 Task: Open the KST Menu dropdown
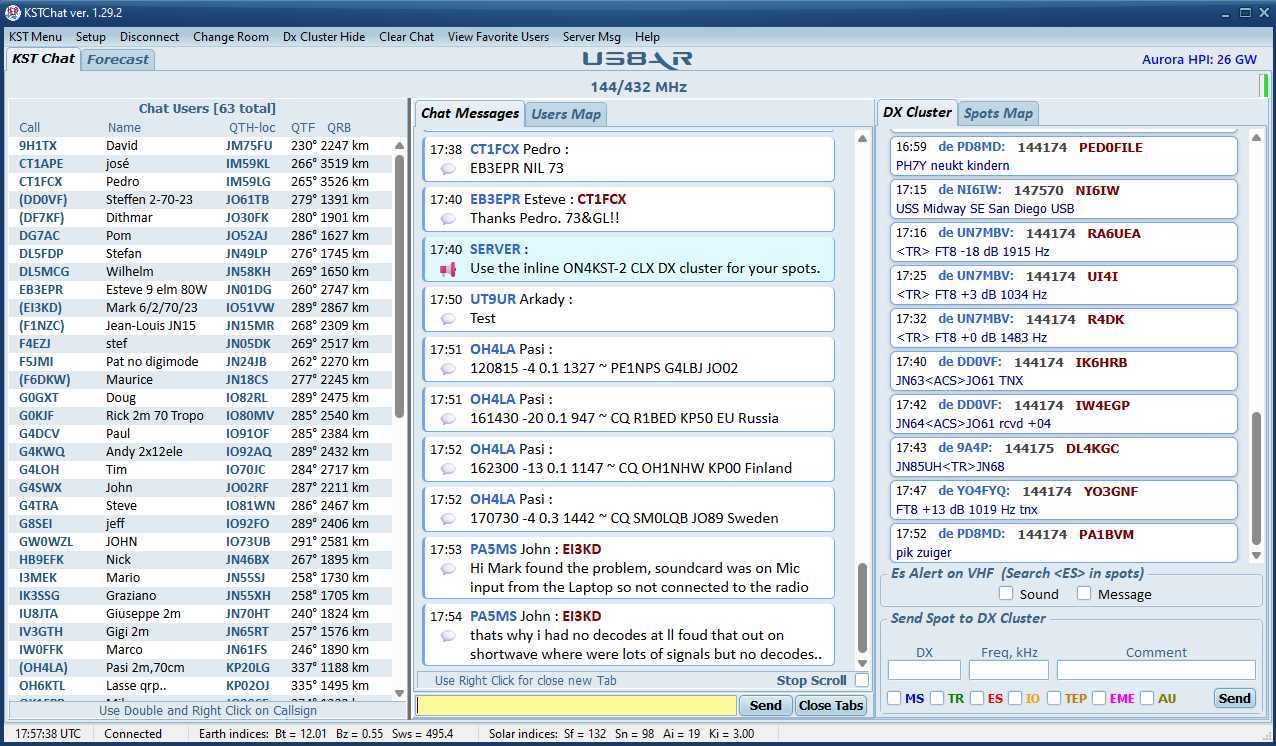35,37
